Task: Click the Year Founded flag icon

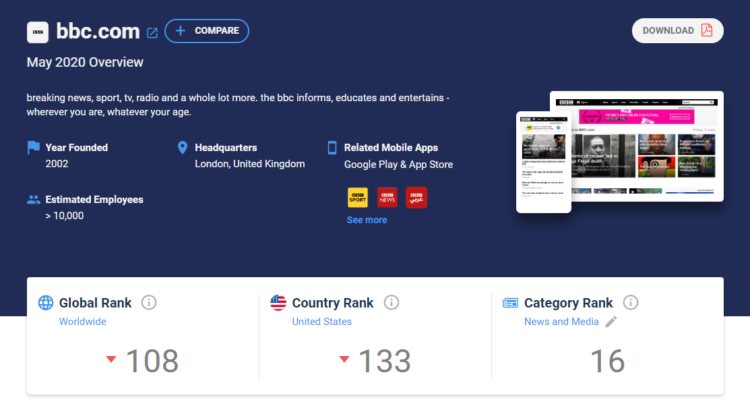Action: tap(33, 147)
